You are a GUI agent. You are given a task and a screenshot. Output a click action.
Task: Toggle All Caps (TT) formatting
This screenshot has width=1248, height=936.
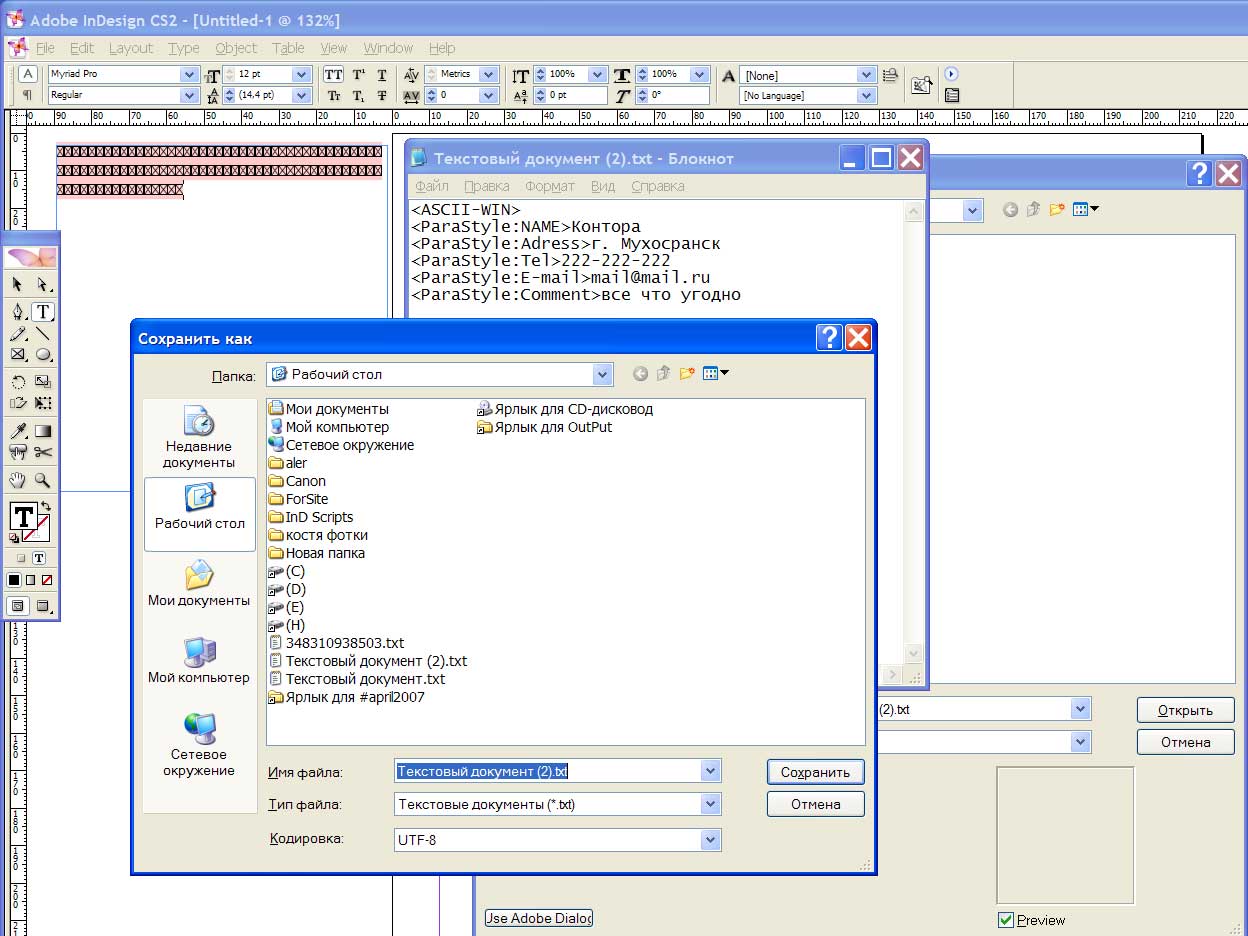coord(333,75)
